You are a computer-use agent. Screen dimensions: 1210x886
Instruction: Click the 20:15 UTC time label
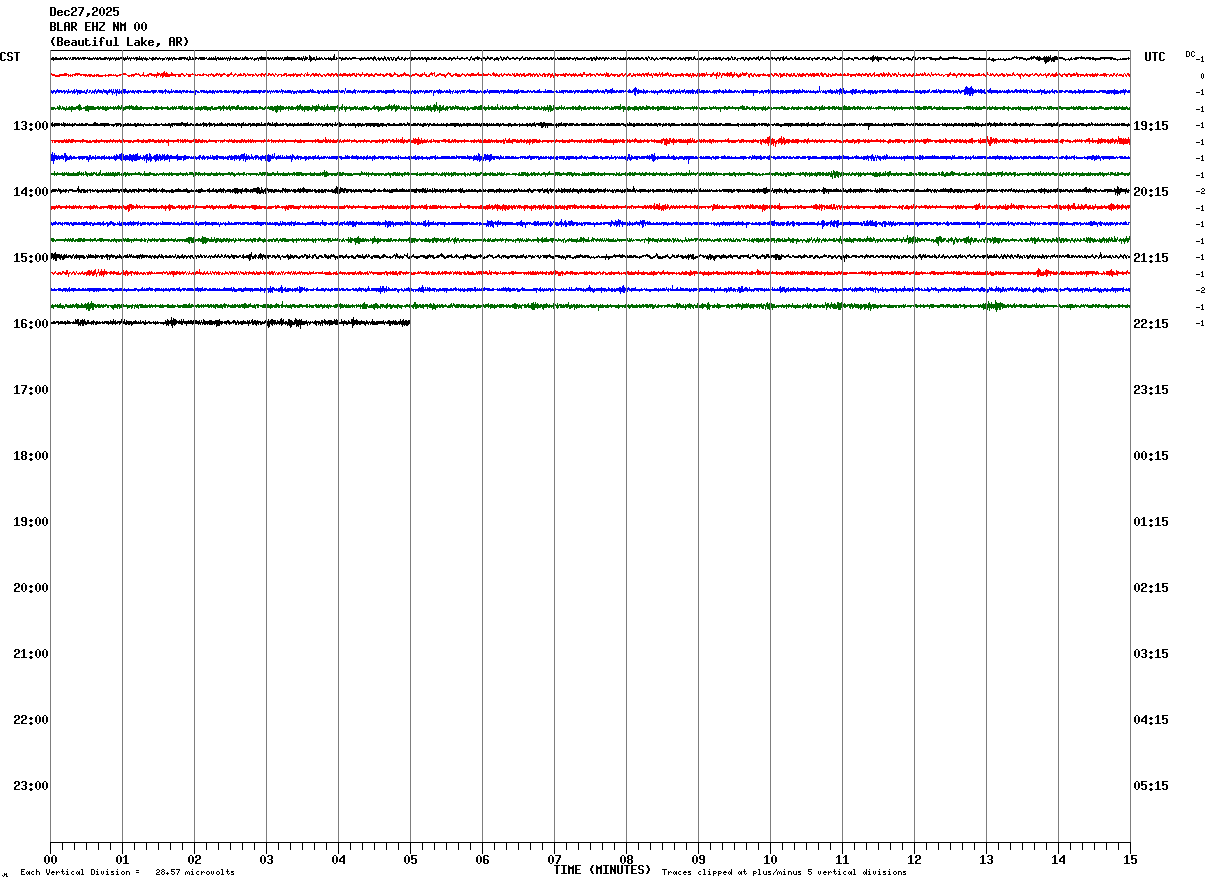click(x=1151, y=192)
